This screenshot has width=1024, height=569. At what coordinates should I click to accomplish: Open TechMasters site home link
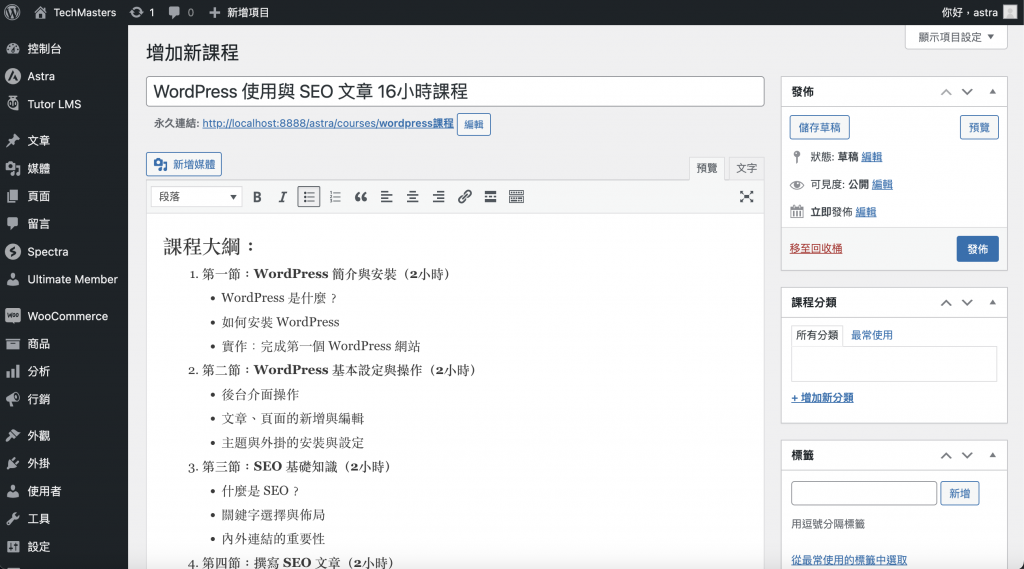tap(75, 12)
